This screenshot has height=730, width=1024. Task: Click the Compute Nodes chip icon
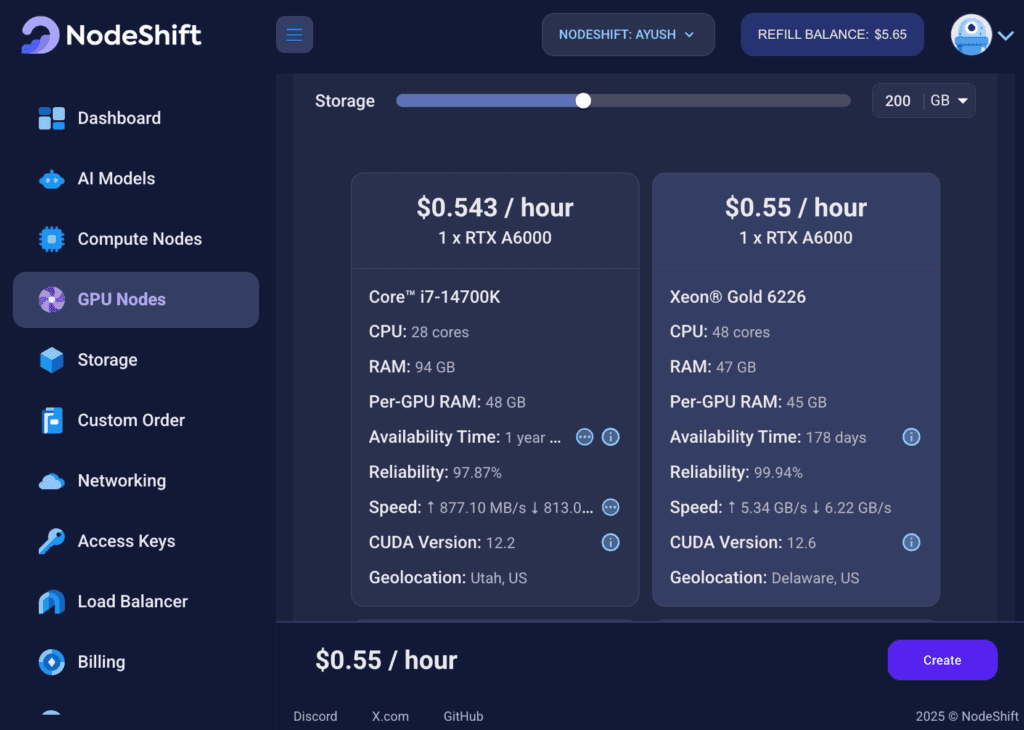pos(52,239)
